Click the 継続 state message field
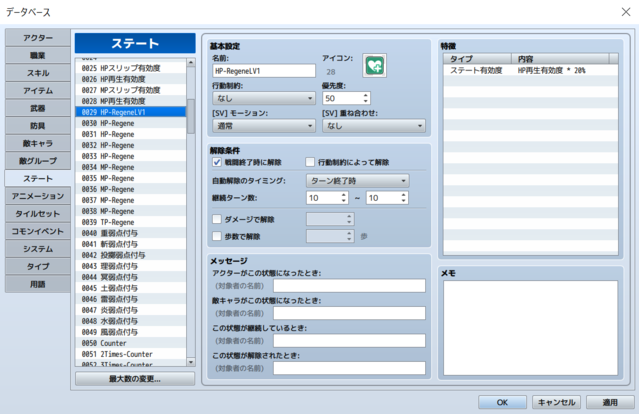Screen dimensions: 639x414 click(349, 341)
